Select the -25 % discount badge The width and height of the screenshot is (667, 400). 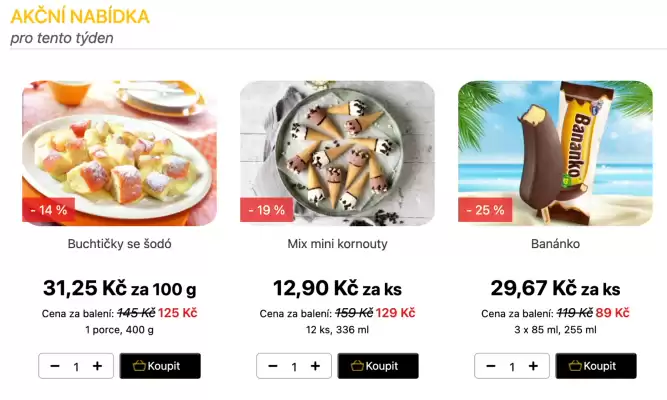coord(485,210)
